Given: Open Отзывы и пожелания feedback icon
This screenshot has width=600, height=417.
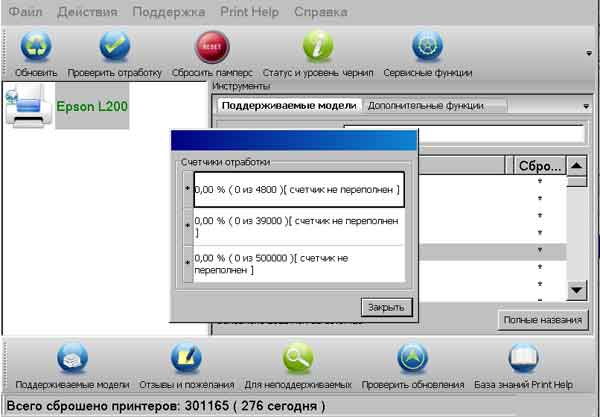Looking at the screenshot, I should [x=186, y=359].
